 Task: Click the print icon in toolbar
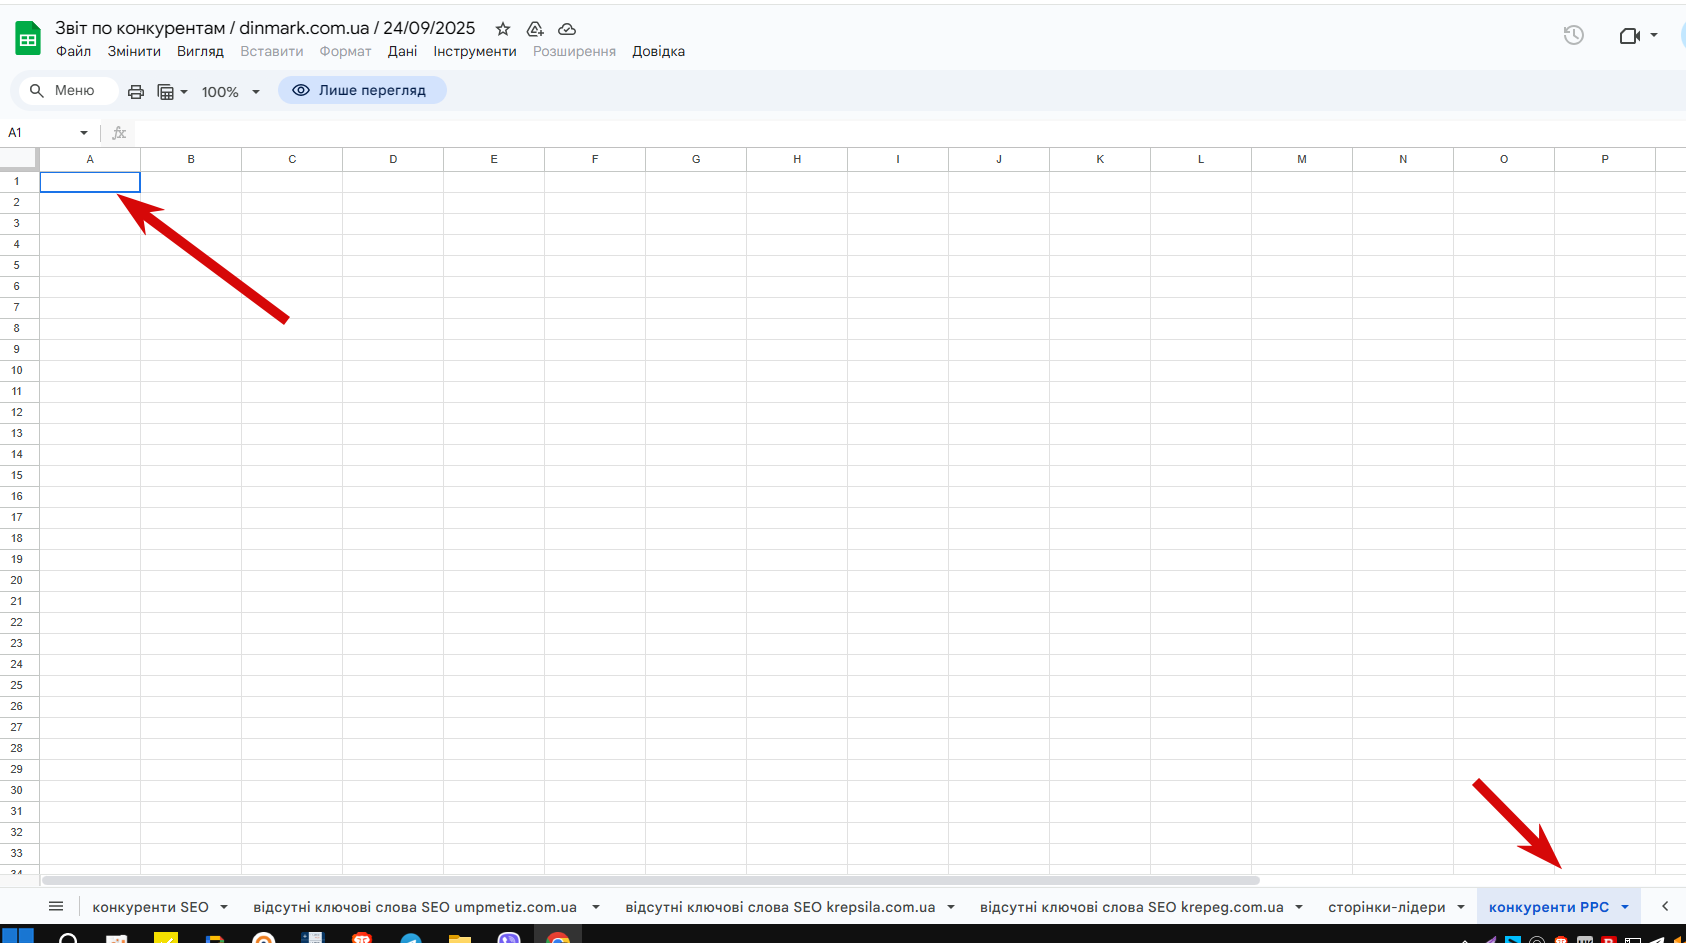[136, 92]
